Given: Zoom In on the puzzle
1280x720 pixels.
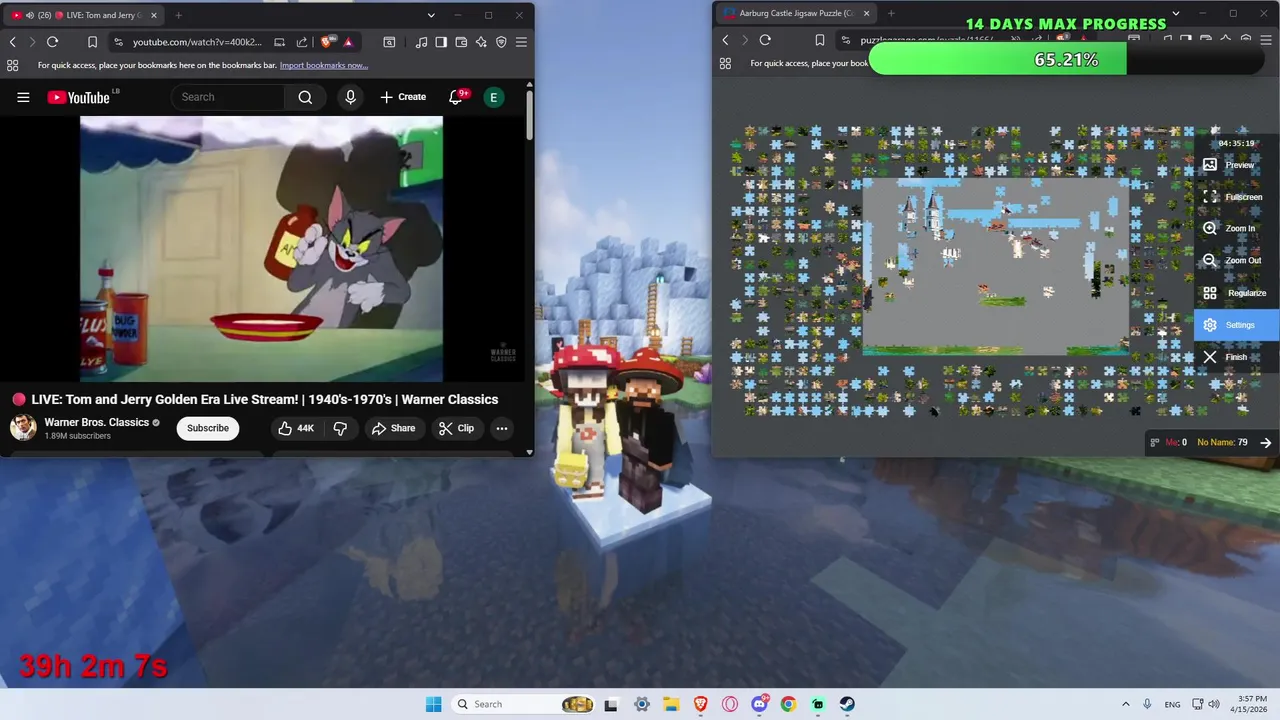Looking at the screenshot, I should pos(1236,229).
